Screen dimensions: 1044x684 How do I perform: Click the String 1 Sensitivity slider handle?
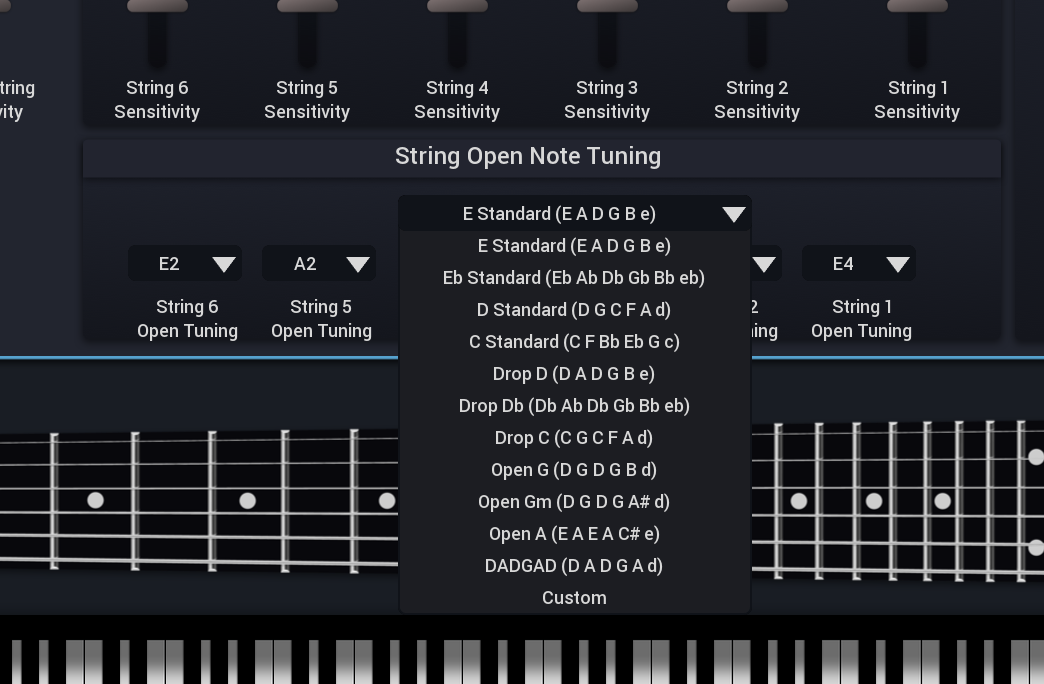click(x=917, y=6)
